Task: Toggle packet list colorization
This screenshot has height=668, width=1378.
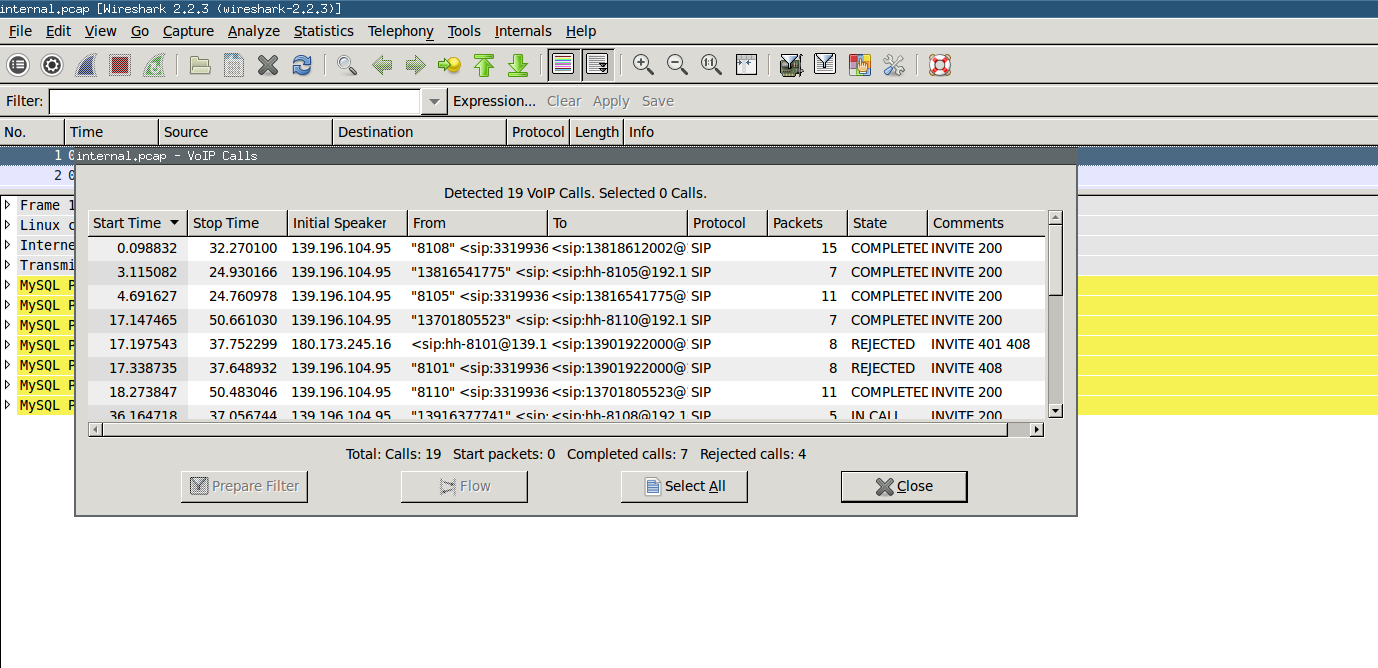Action: click(x=564, y=66)
